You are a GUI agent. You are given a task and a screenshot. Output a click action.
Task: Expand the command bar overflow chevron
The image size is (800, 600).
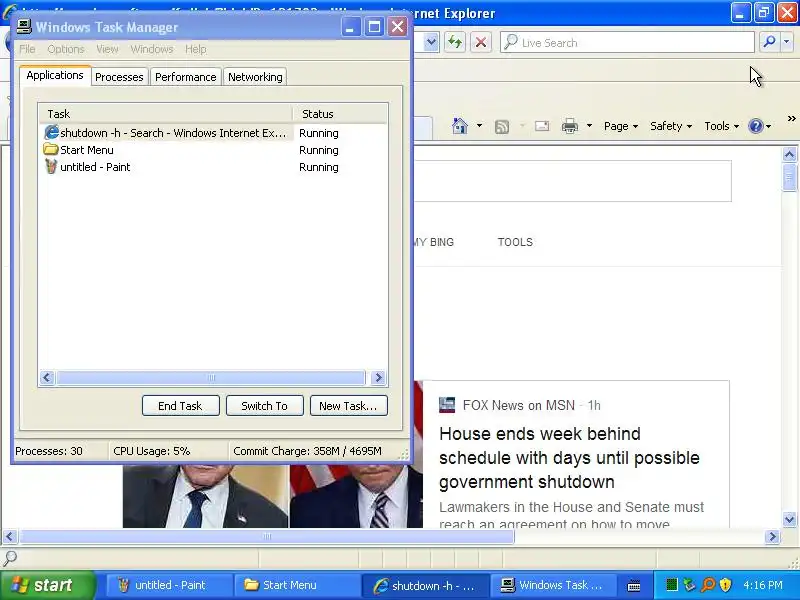(791, 119)
